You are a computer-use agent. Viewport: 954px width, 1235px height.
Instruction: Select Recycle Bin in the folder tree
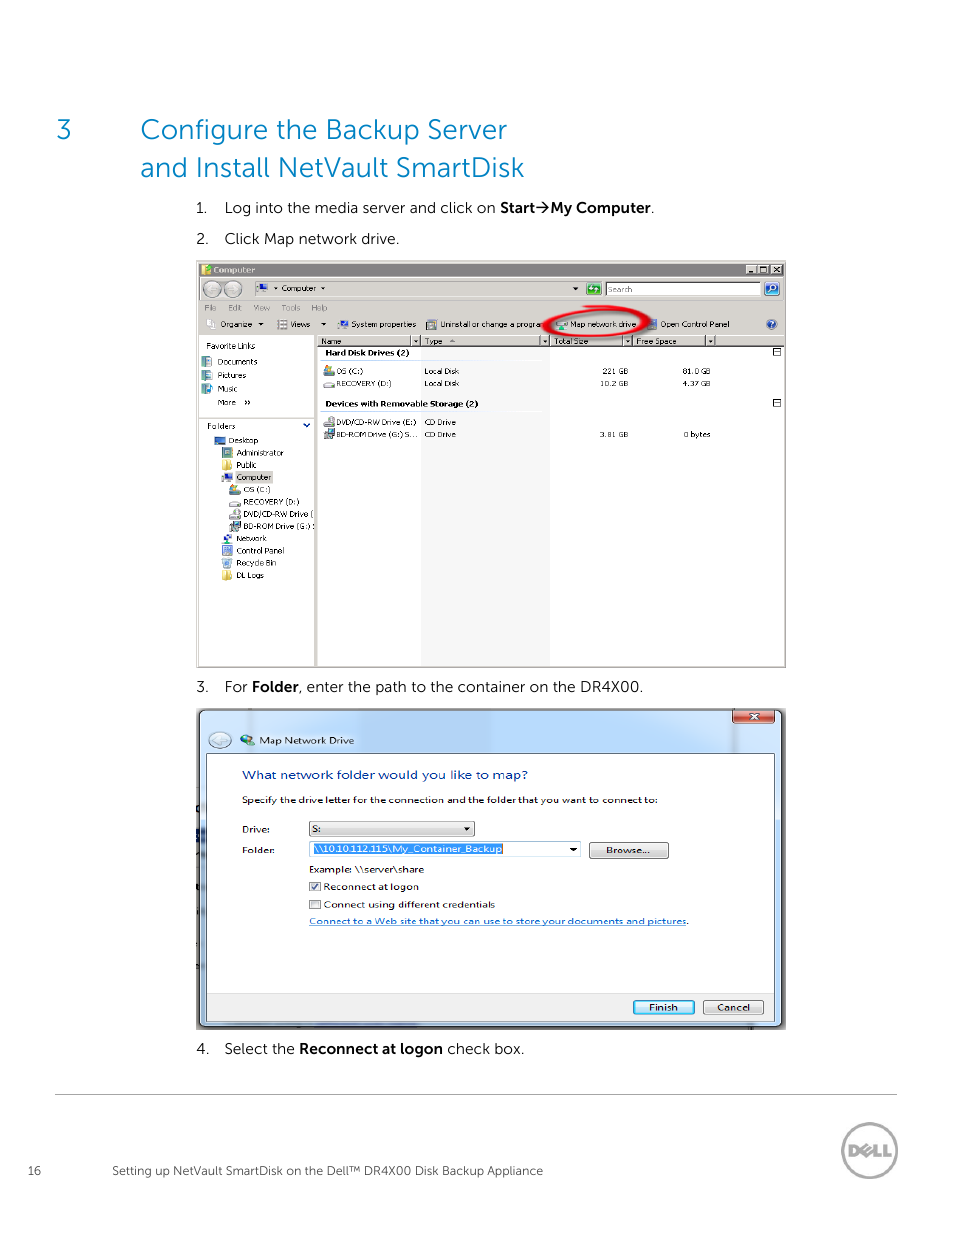coord(249,563)
